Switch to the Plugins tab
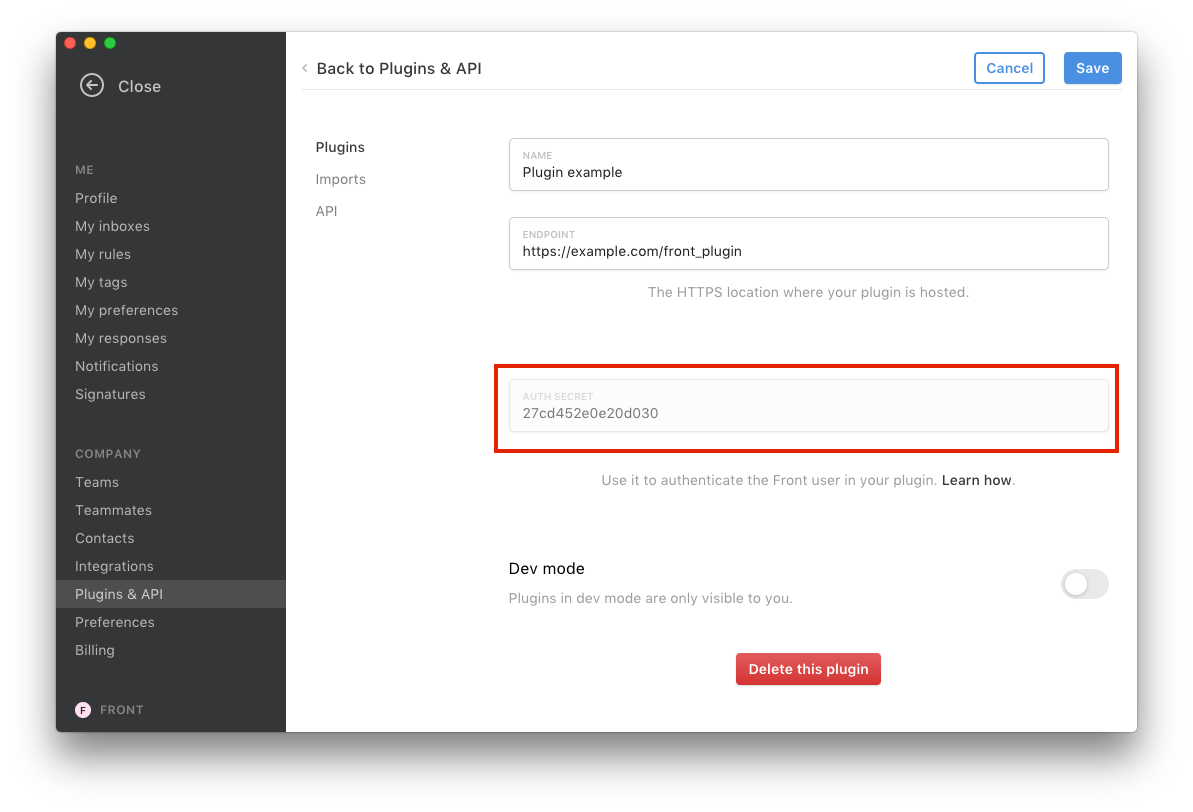This screenshot has width=1193, height=812. pyautogui.click(x=340, y=148)
